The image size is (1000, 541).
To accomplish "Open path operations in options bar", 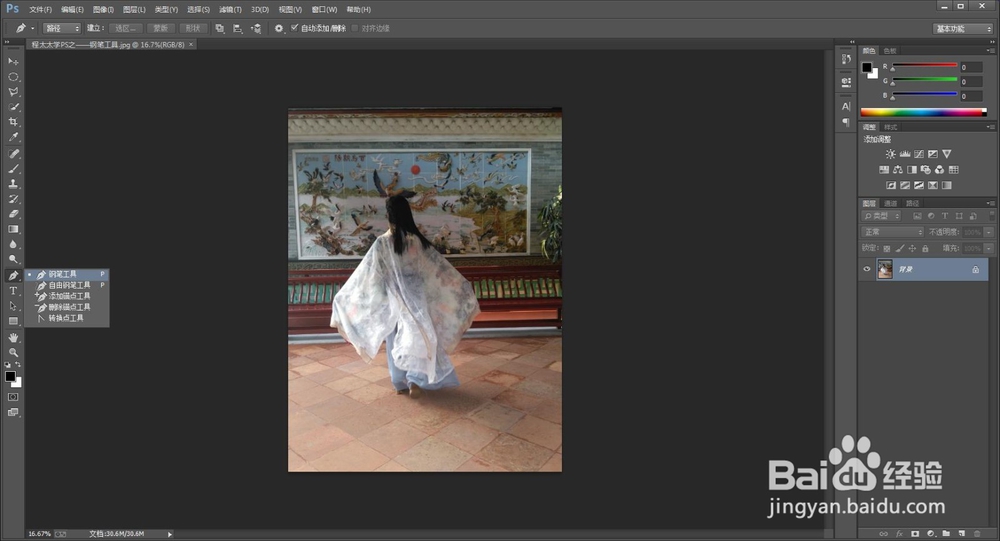I will (x=219, y=28).
